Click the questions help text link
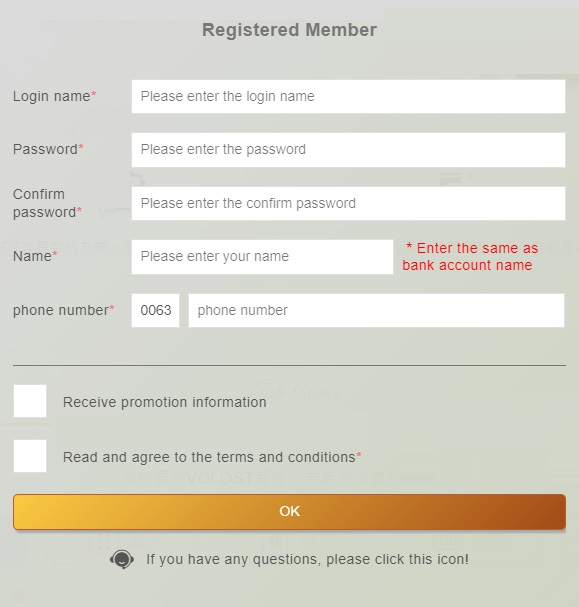The width and height of the screenshot is (579, 607). 307,559
